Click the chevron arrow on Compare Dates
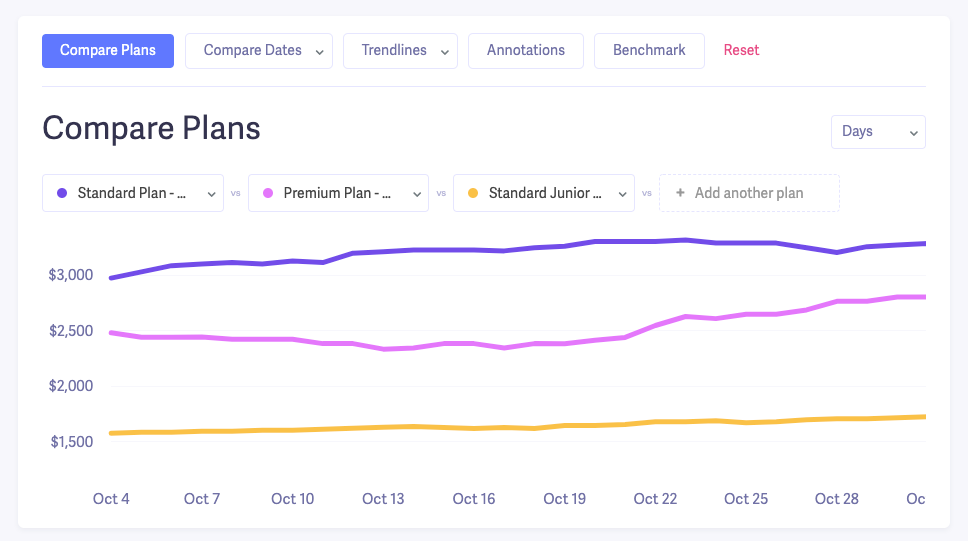 pyautogui.click(x=319, y=52)
